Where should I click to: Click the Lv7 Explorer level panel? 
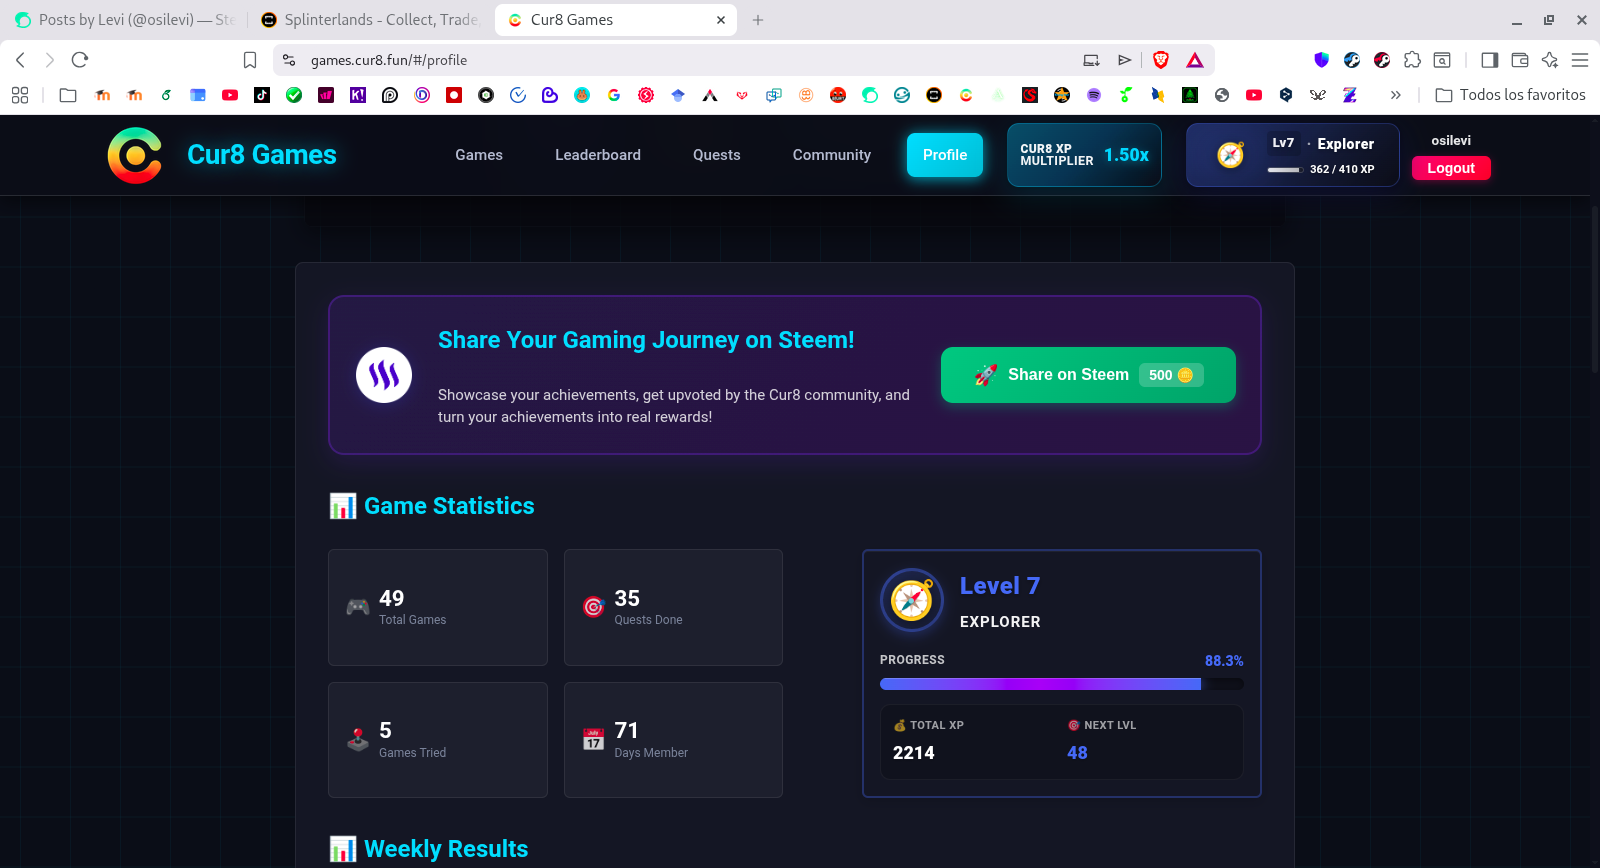point(1292,155)
